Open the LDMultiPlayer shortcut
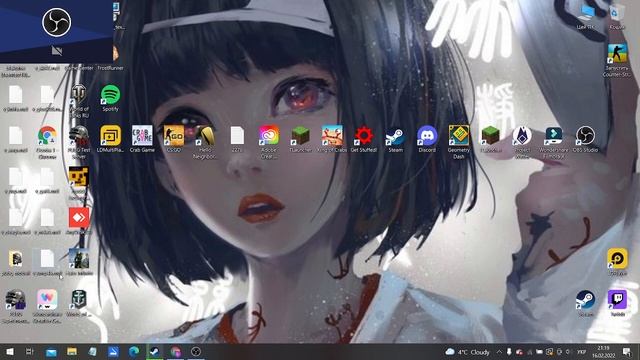 point(110,136)
